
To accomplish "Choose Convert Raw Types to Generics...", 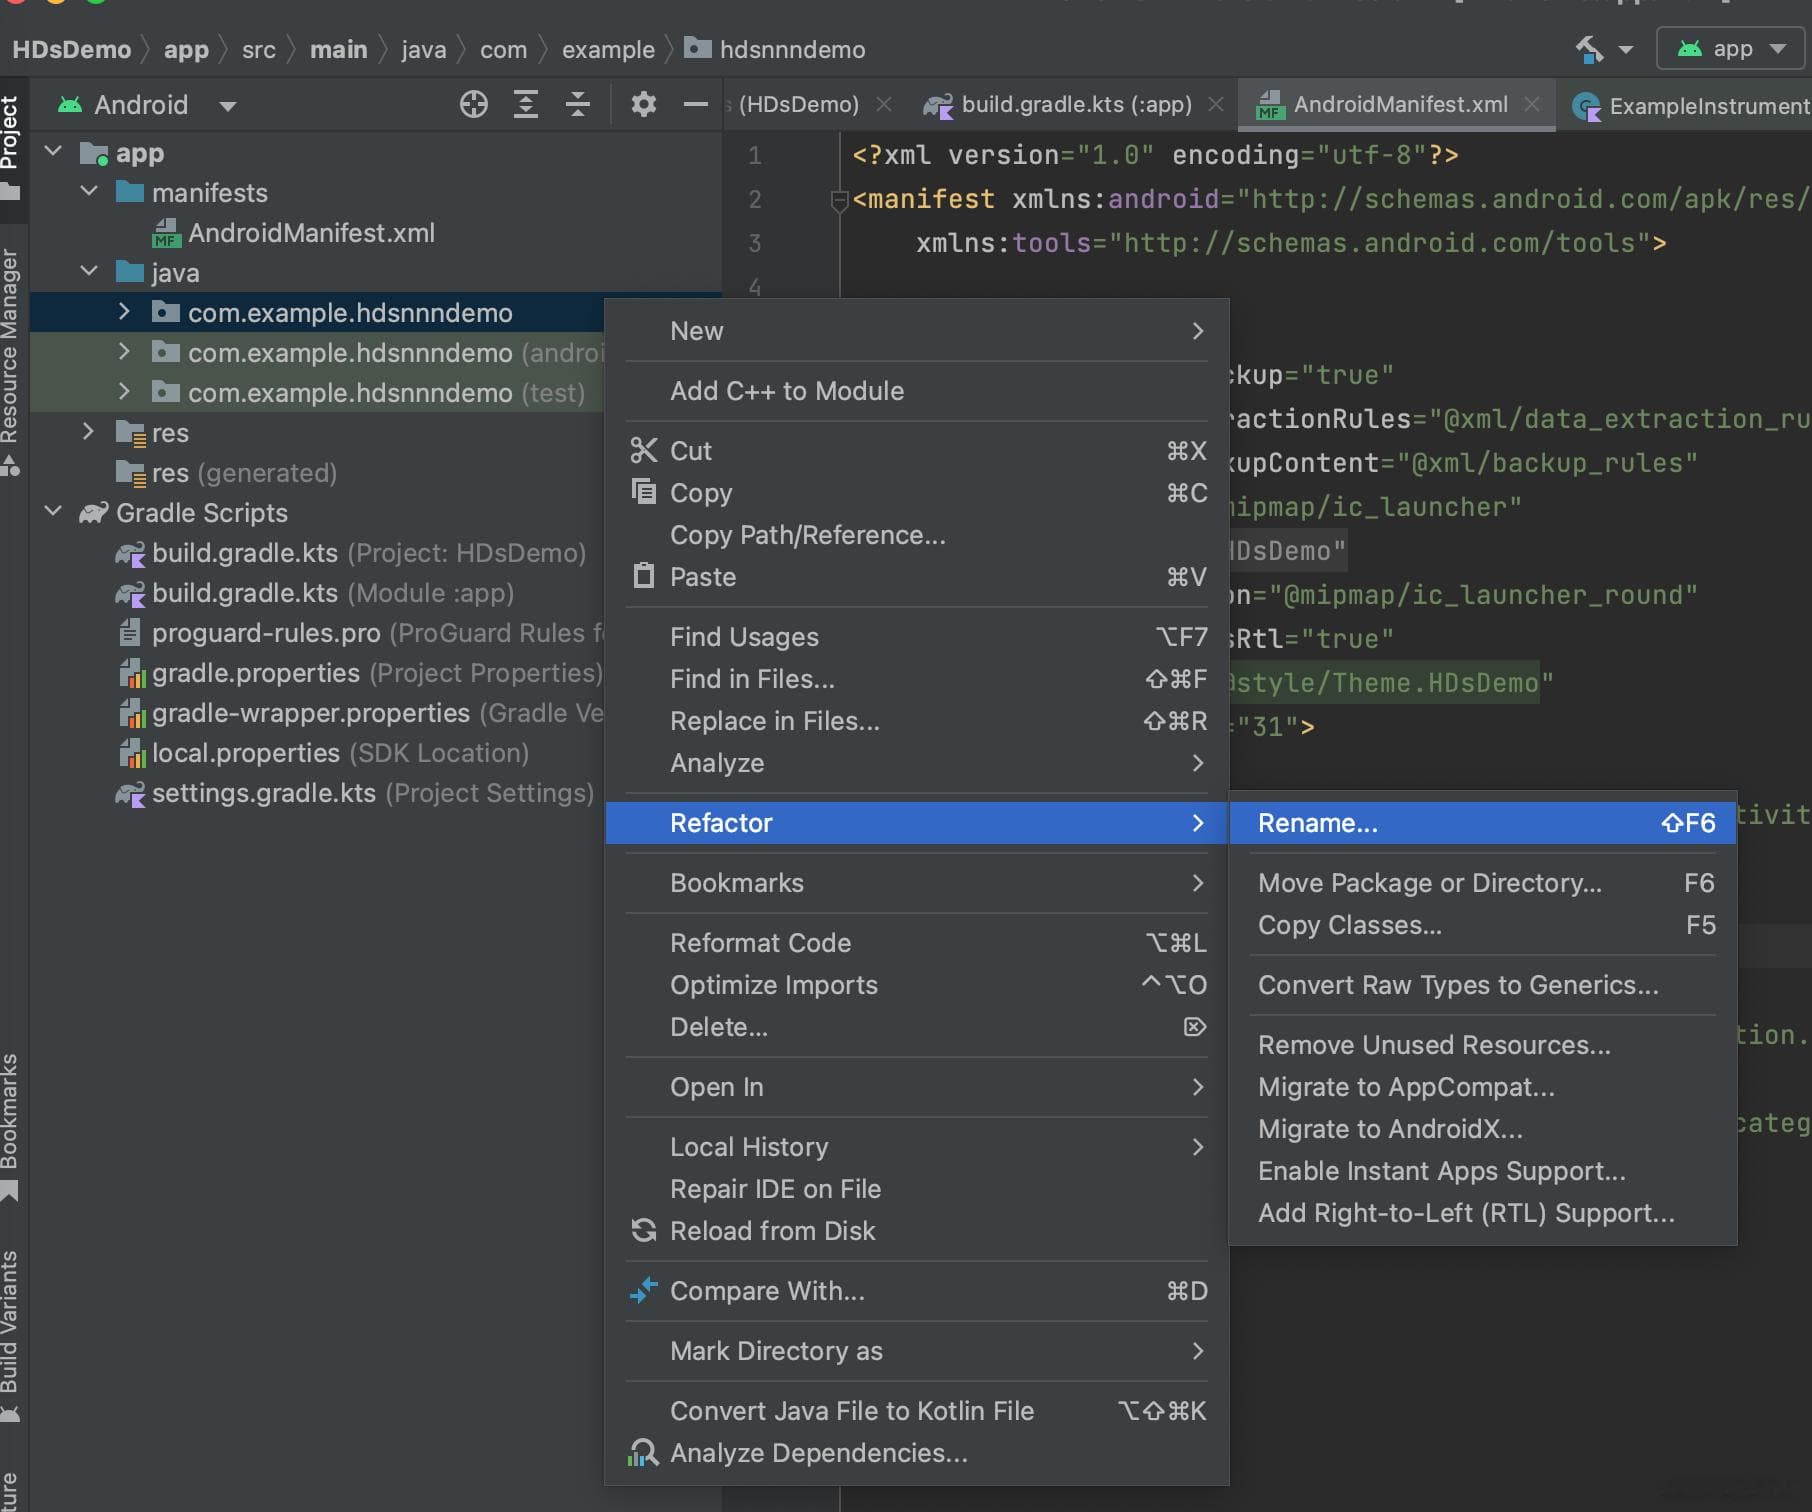I will pyautogui.click(x=1482, y=985).
